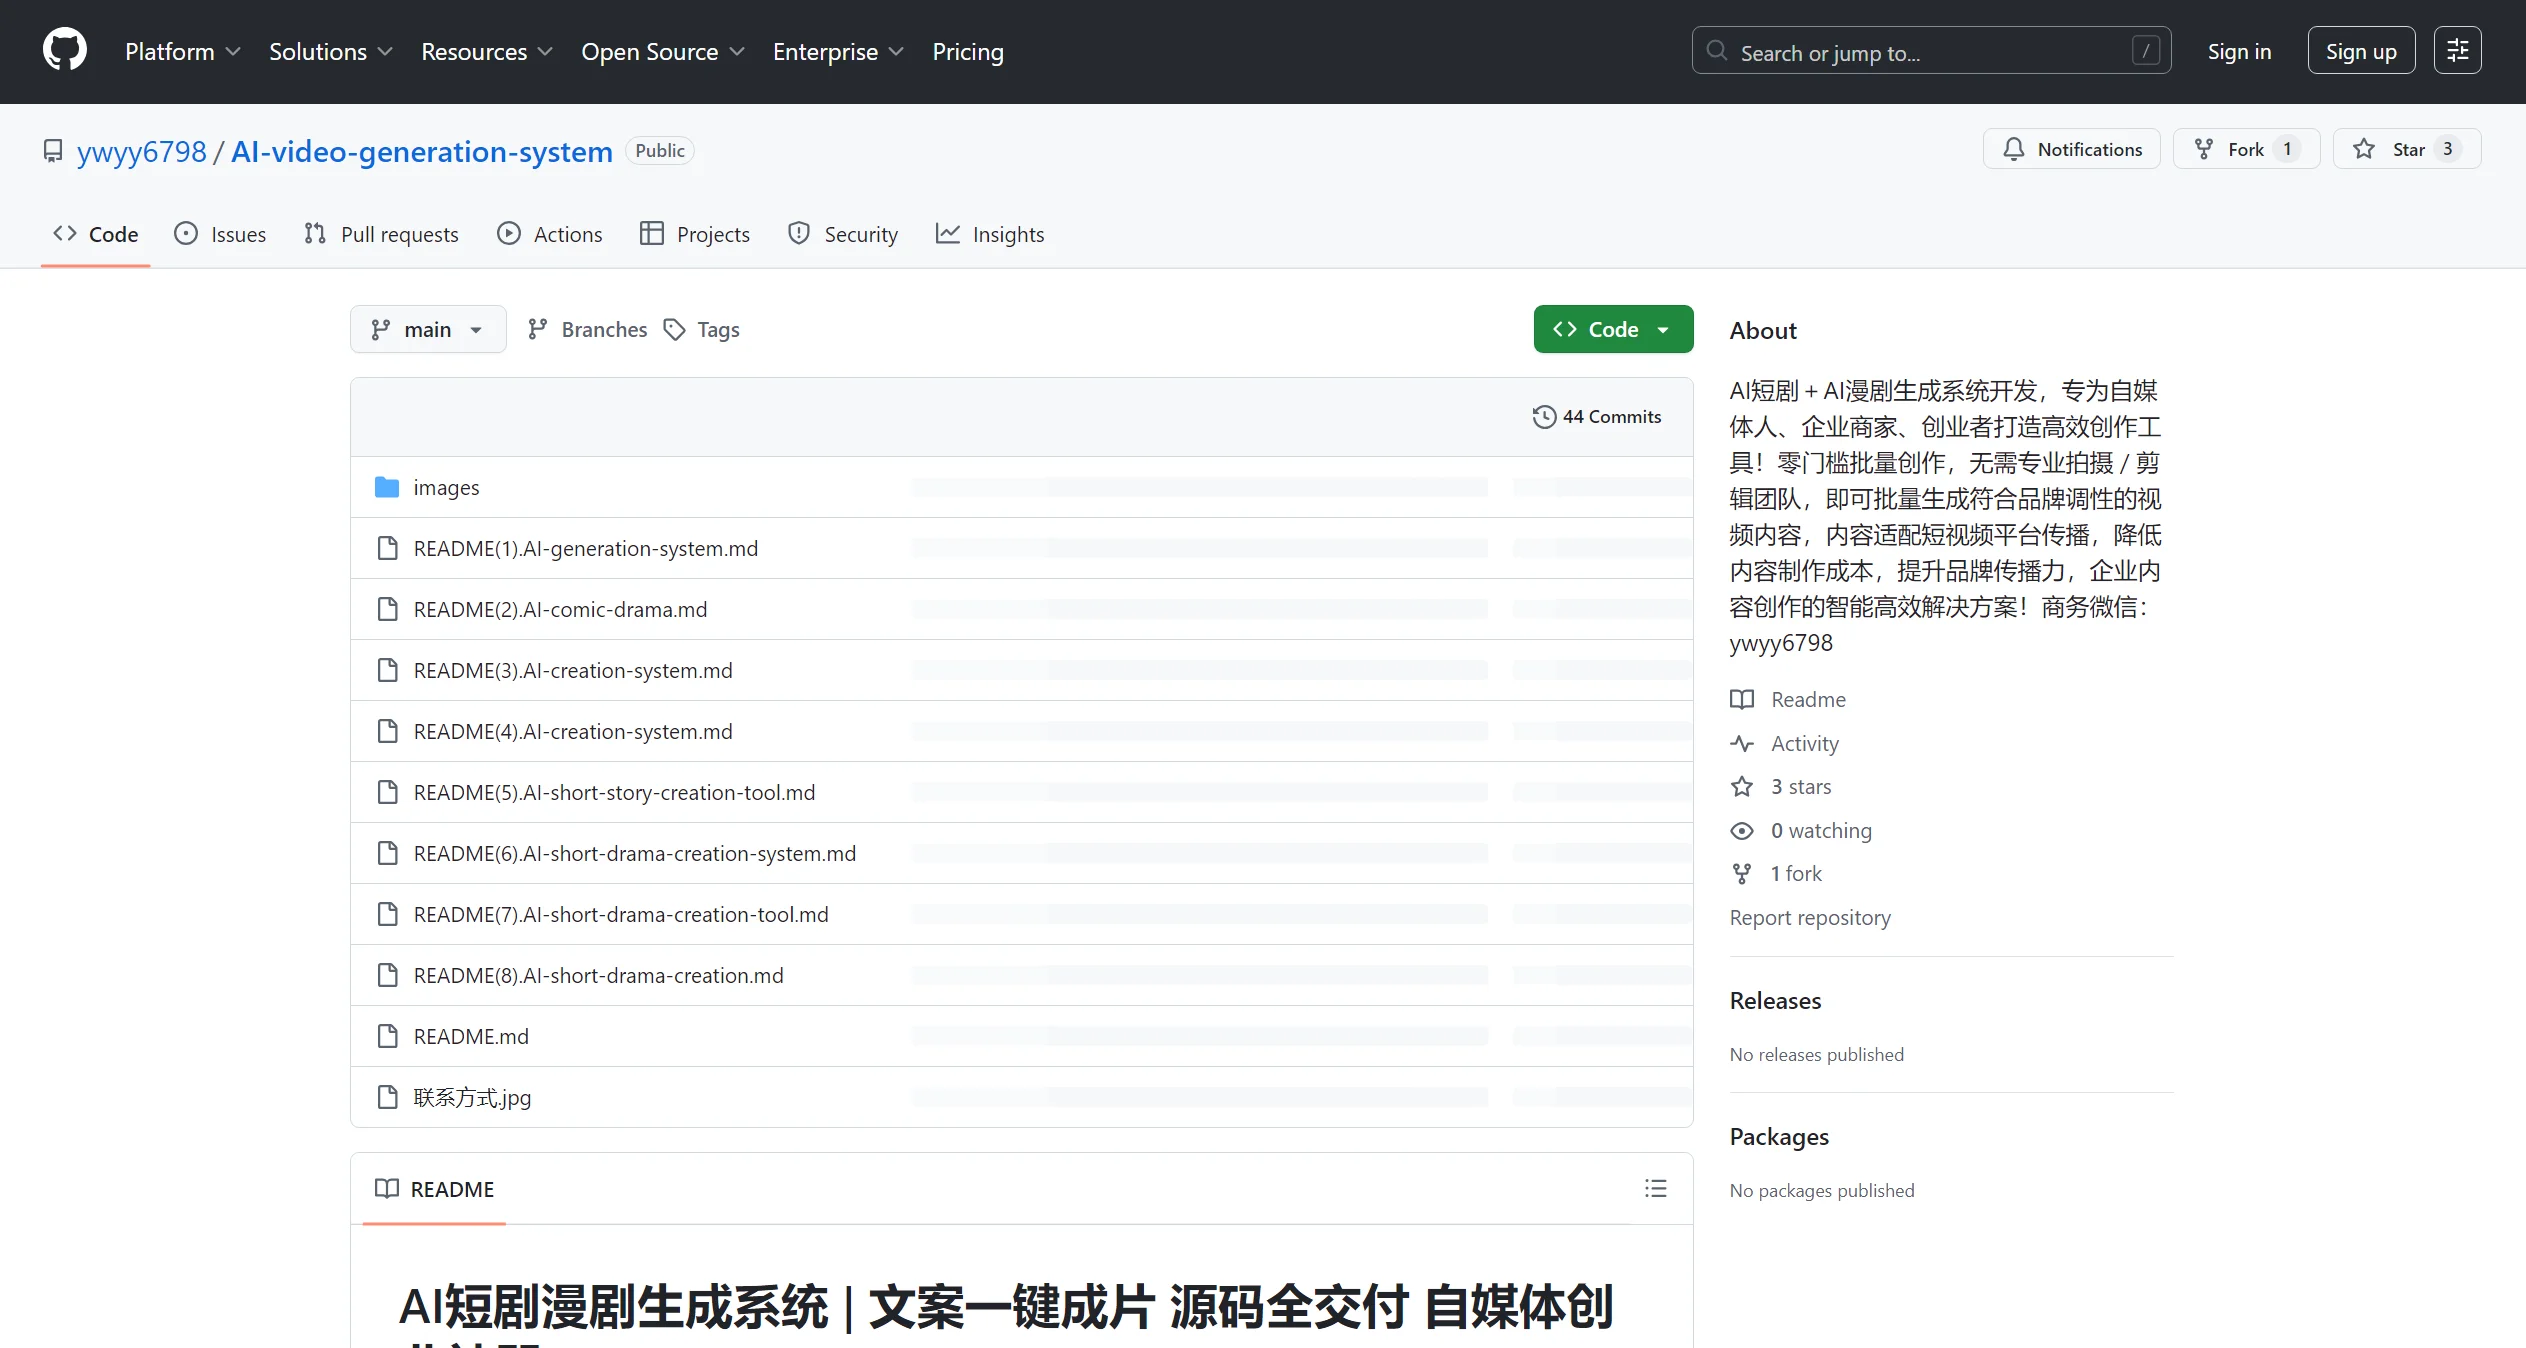Open the Solutions navigation menu

[x=330, y=52]
